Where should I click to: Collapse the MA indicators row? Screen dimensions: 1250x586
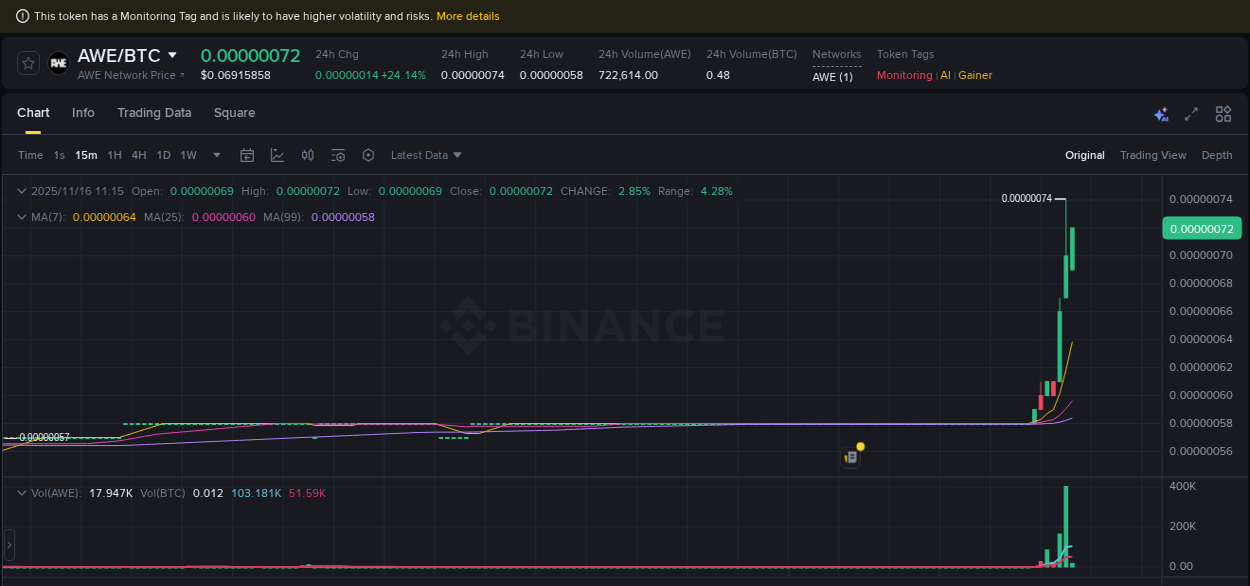[x=20, y=217]
